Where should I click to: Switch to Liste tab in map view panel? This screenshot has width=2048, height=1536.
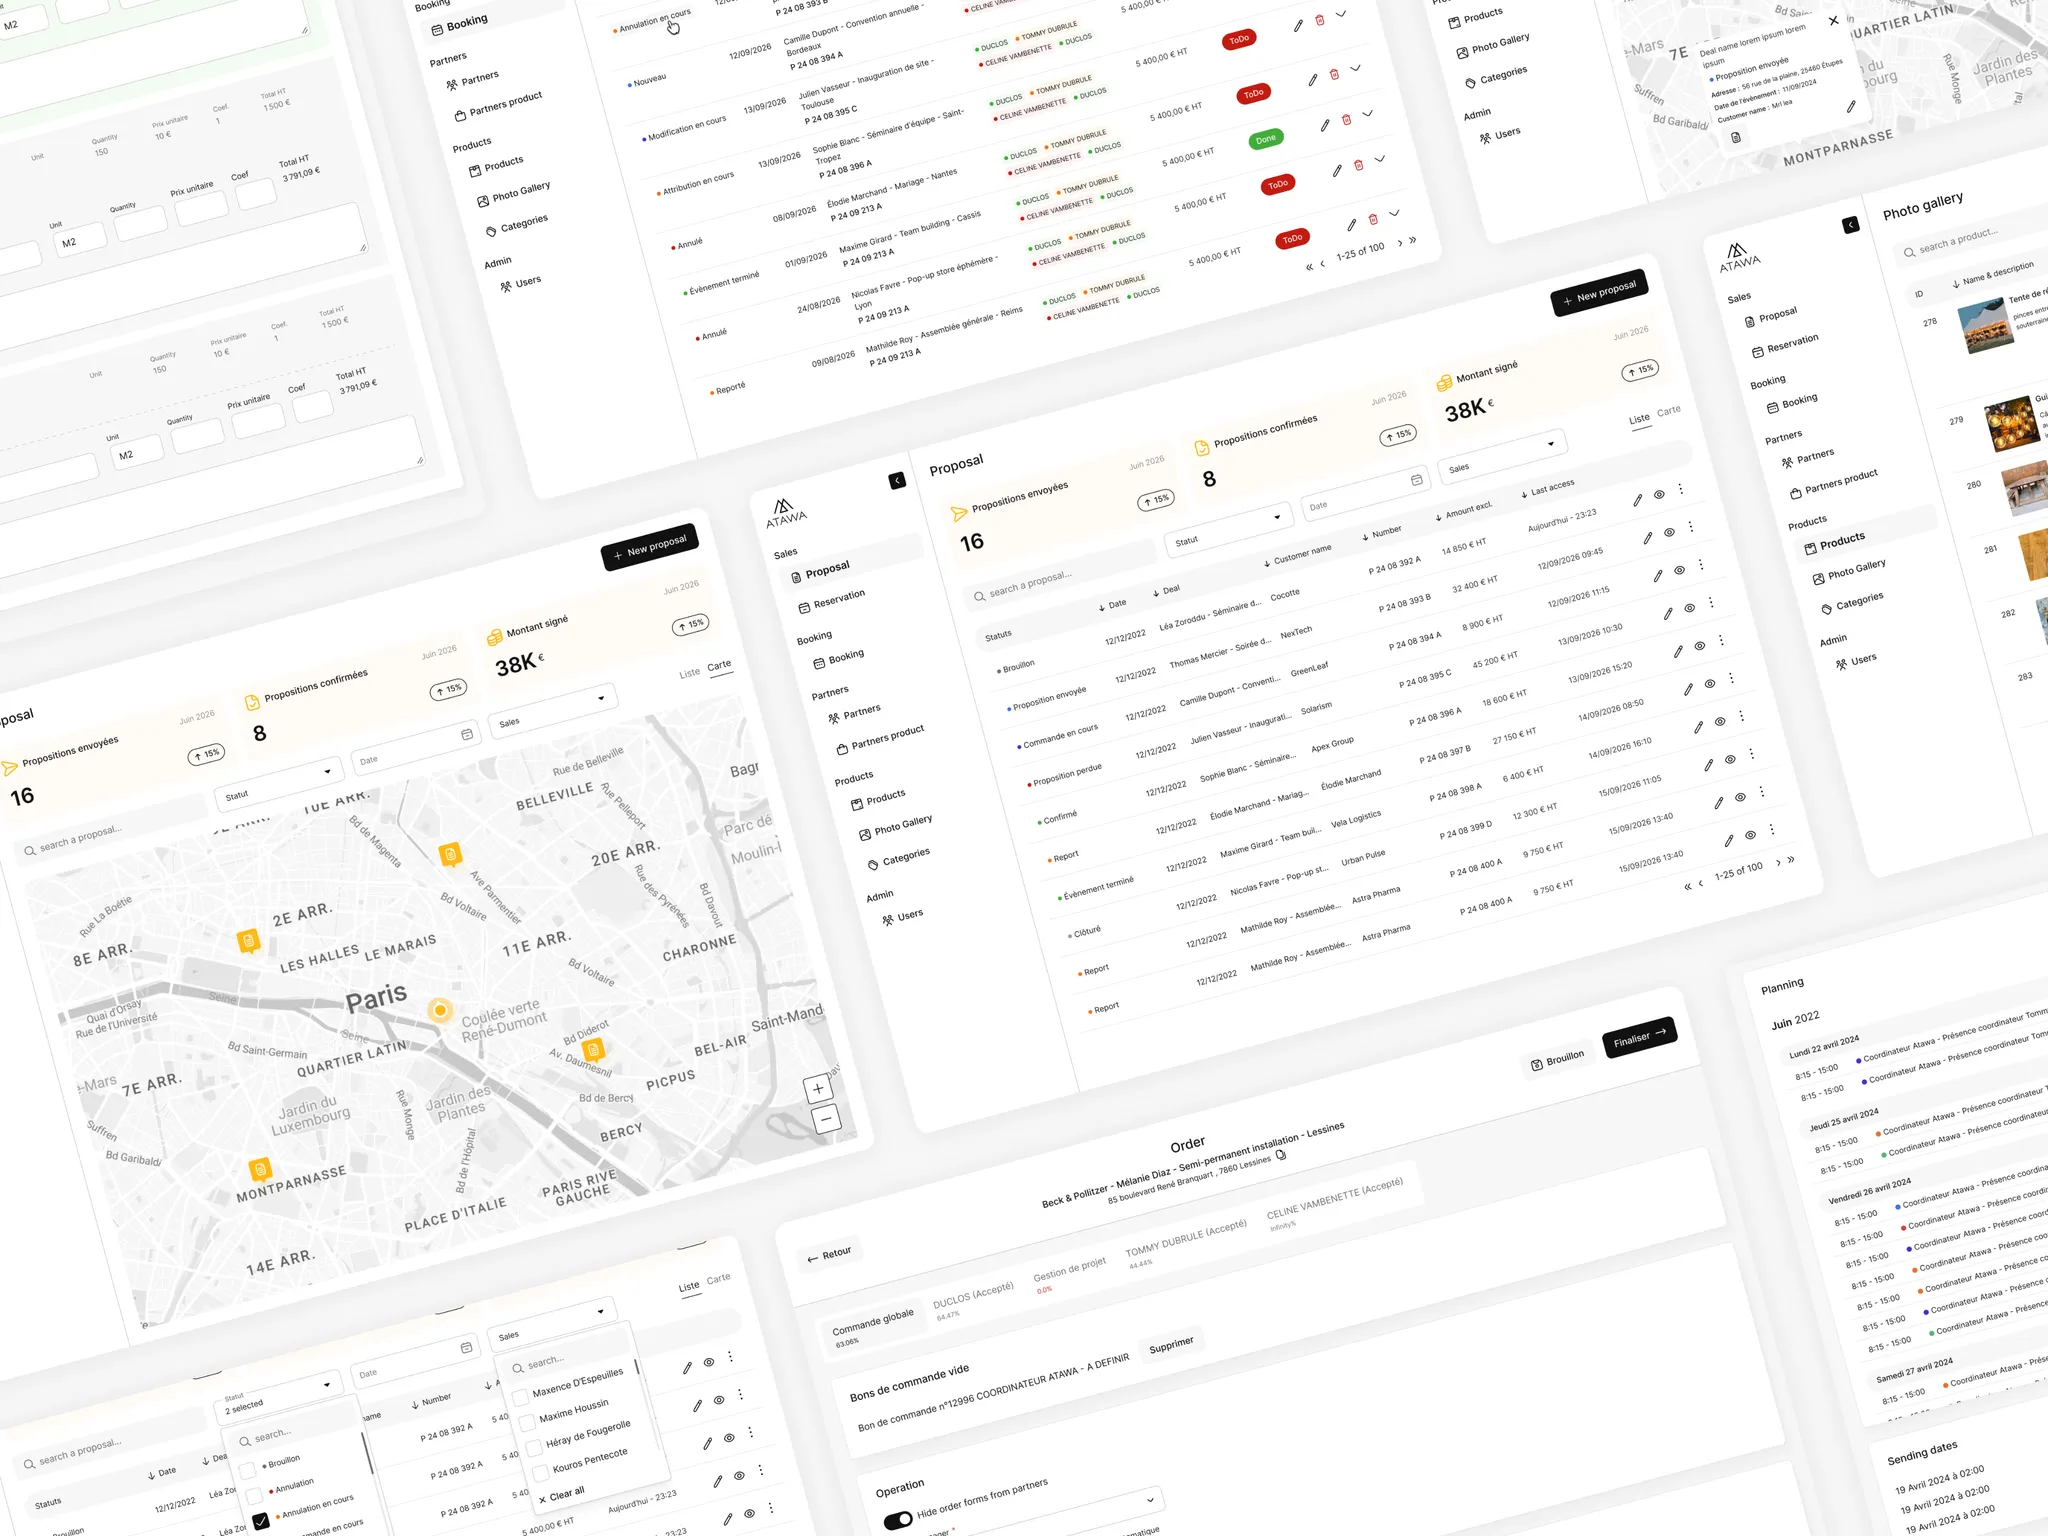click(689, 674)
